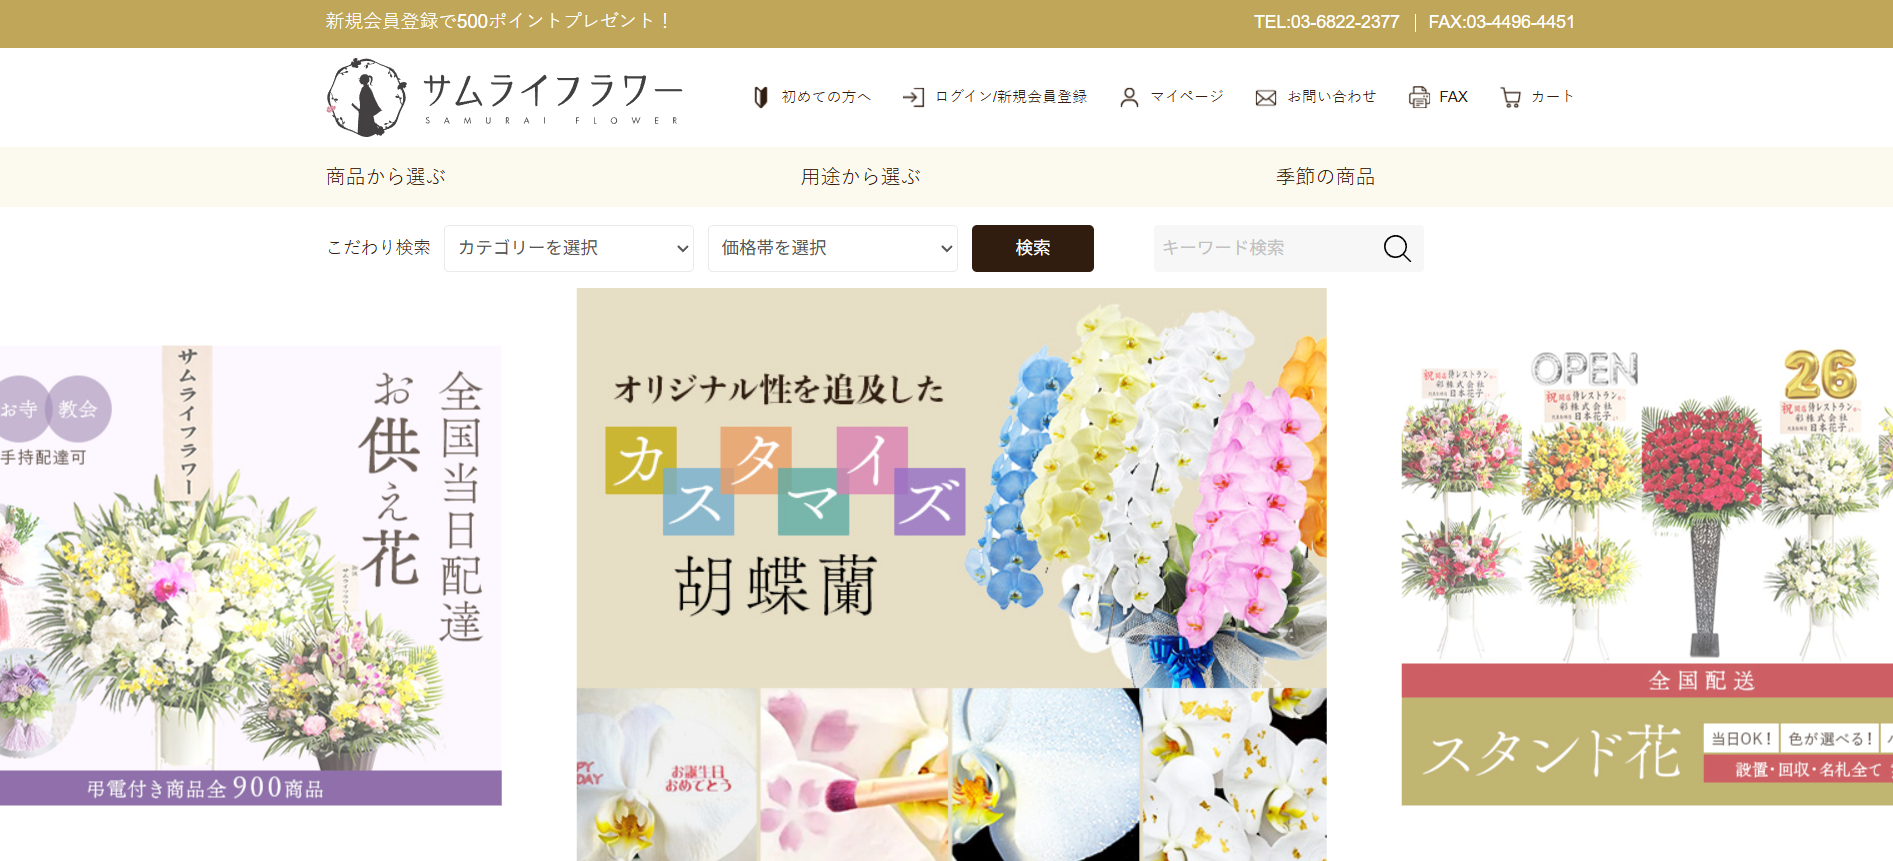
Task: Click the キーワード検索 input field
Action: [1265, 248]
